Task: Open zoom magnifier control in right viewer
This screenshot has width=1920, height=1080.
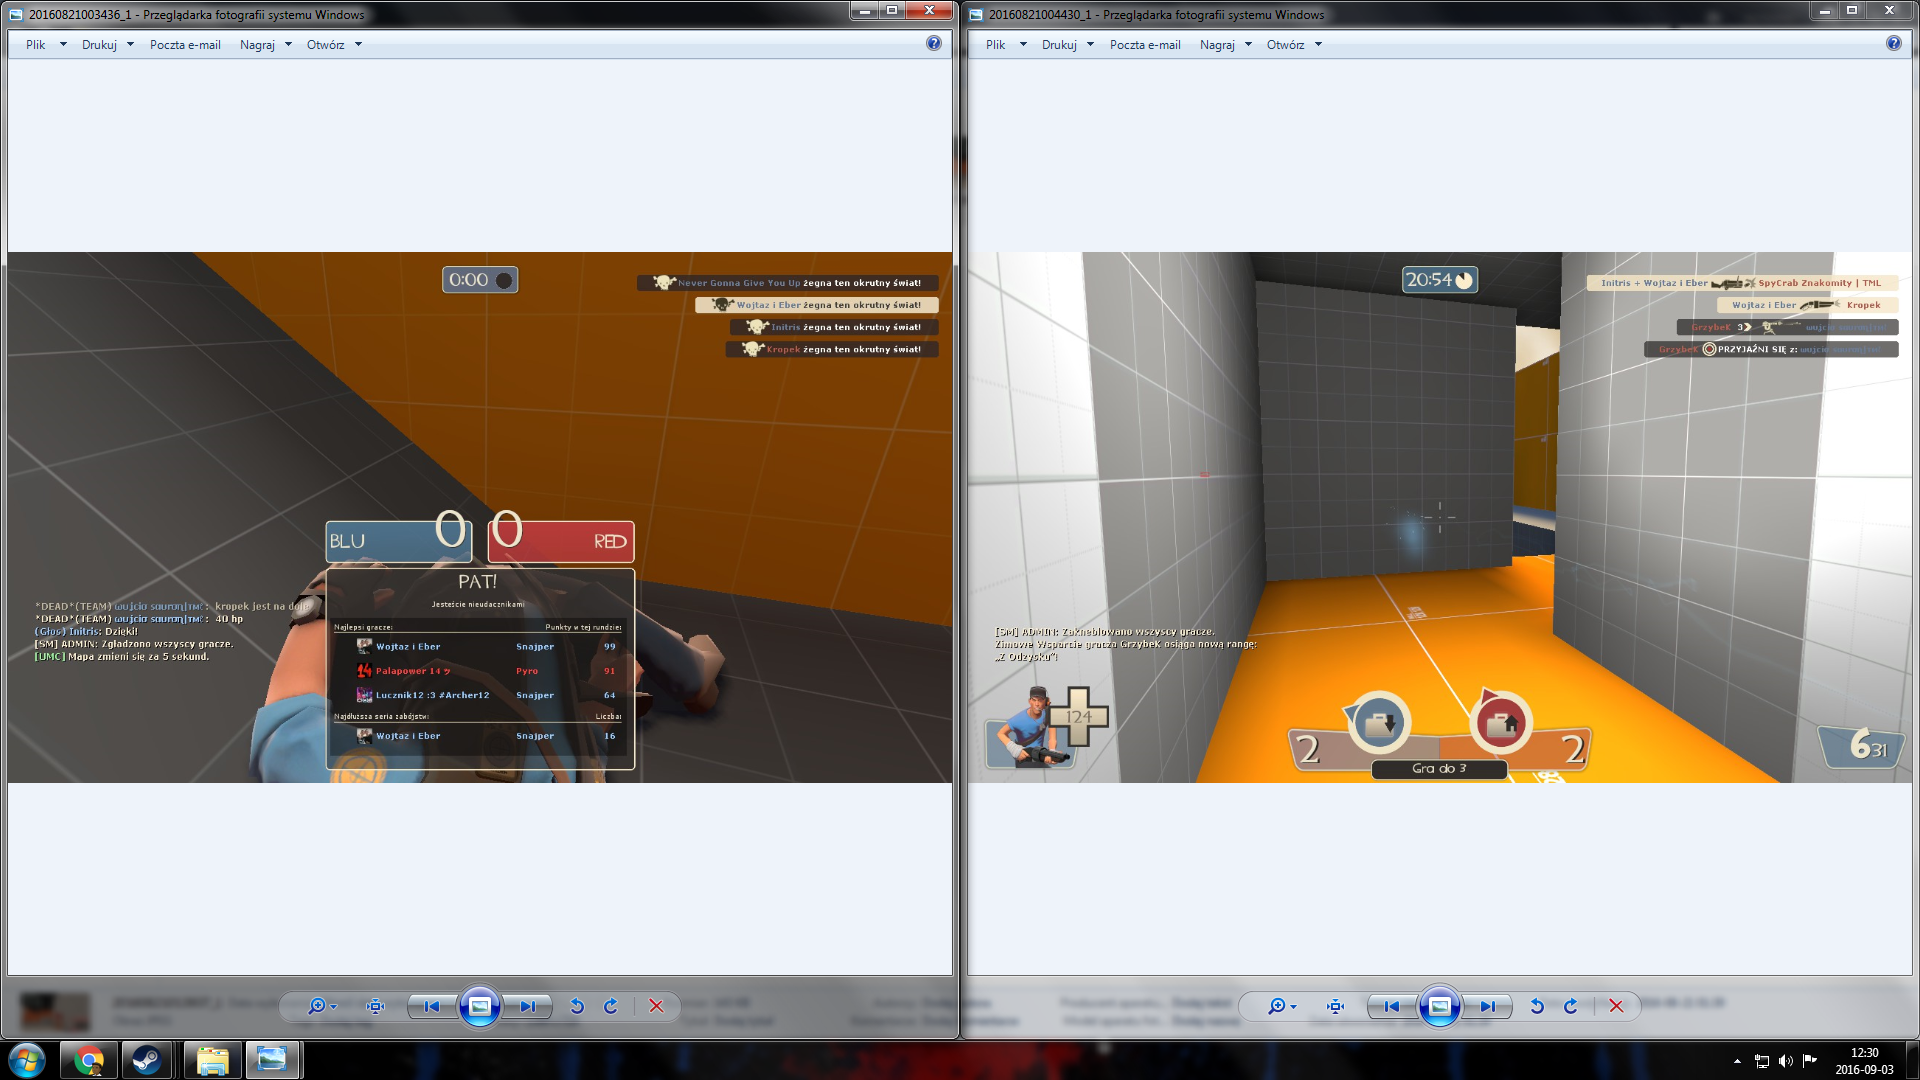Action: point(1282,1006)
